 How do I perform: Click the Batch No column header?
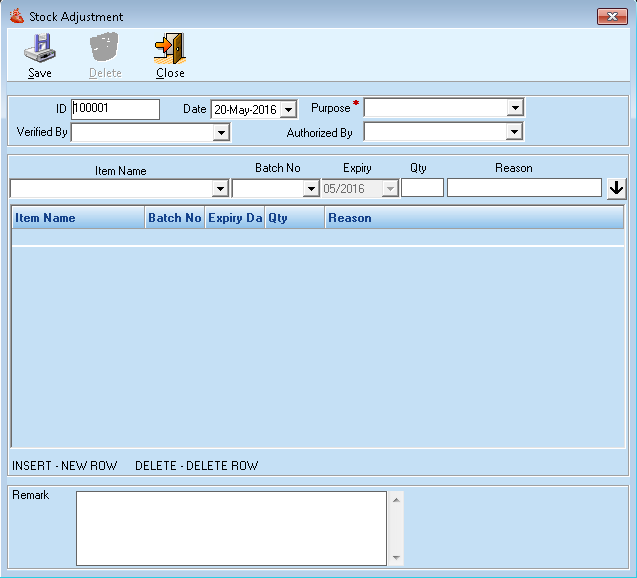(x=174, y=218)
